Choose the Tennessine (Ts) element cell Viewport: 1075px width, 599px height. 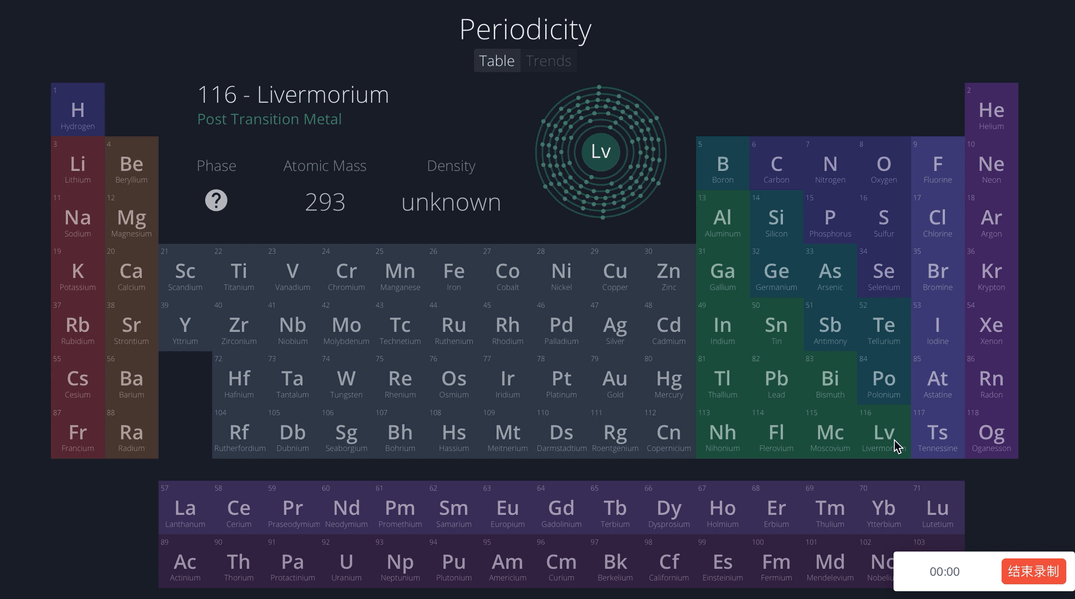(937, 433)
